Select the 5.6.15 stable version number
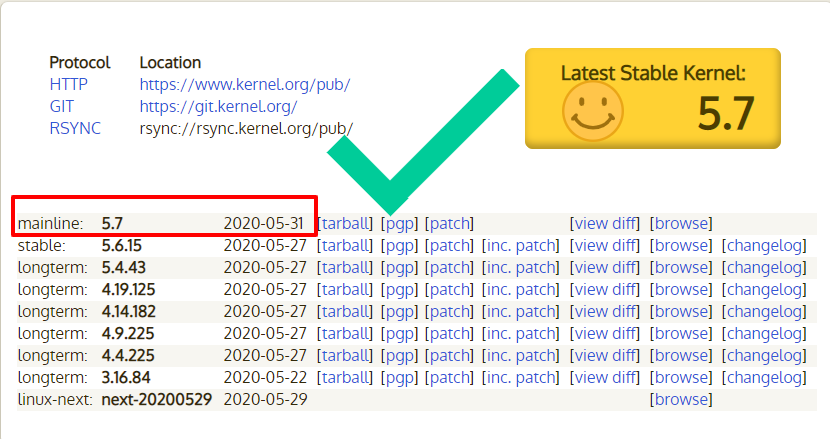The image size is (830, 439). pyautogui.click(x=122, y=246)
